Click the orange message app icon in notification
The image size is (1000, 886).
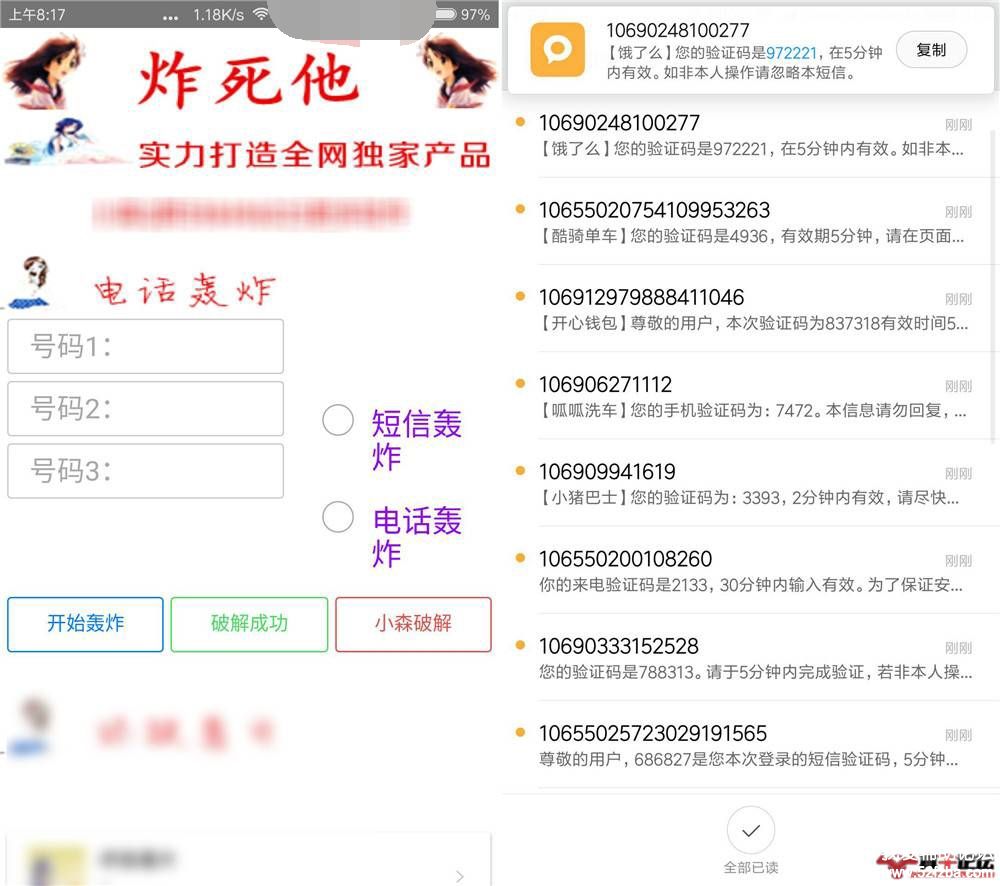557,50
